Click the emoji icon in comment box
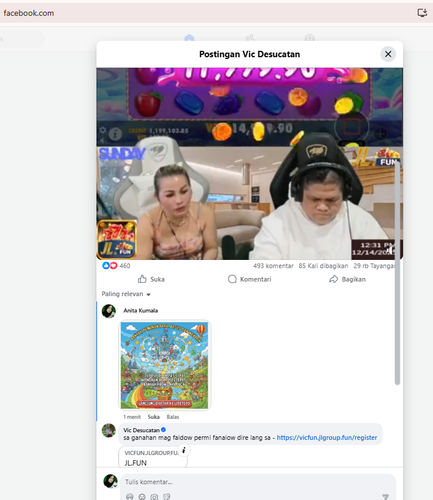This screenshot has width=433, height=500. [x=142, y=497]
